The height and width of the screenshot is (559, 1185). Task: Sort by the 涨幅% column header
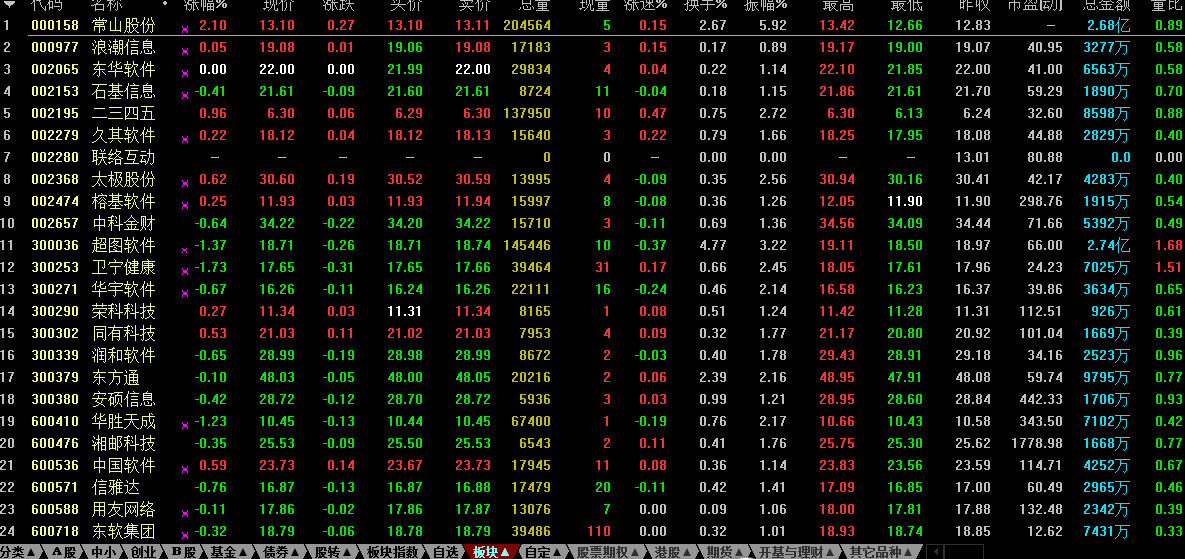[205, 5]
